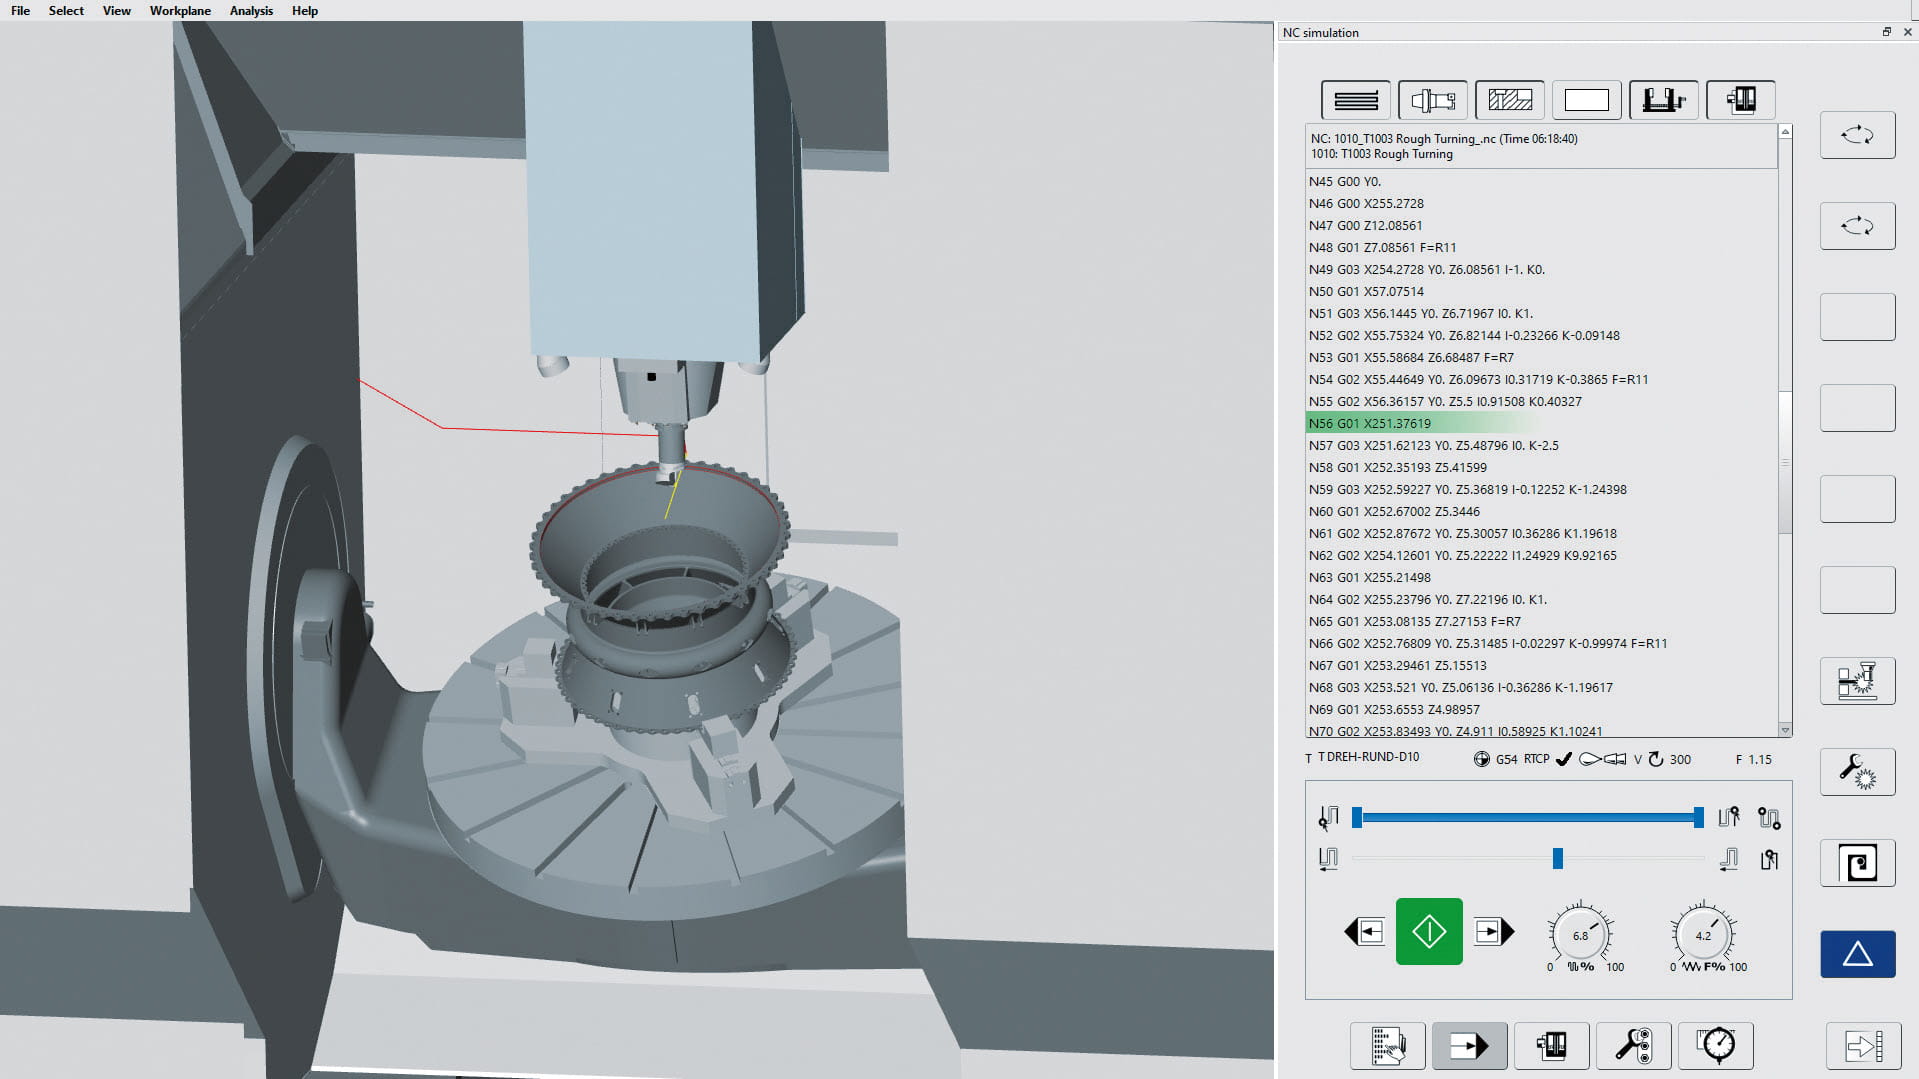Click NC list scrollbar down arrow
The height and width of the screenshot is (1079, 1919).
pos(1785,730)
